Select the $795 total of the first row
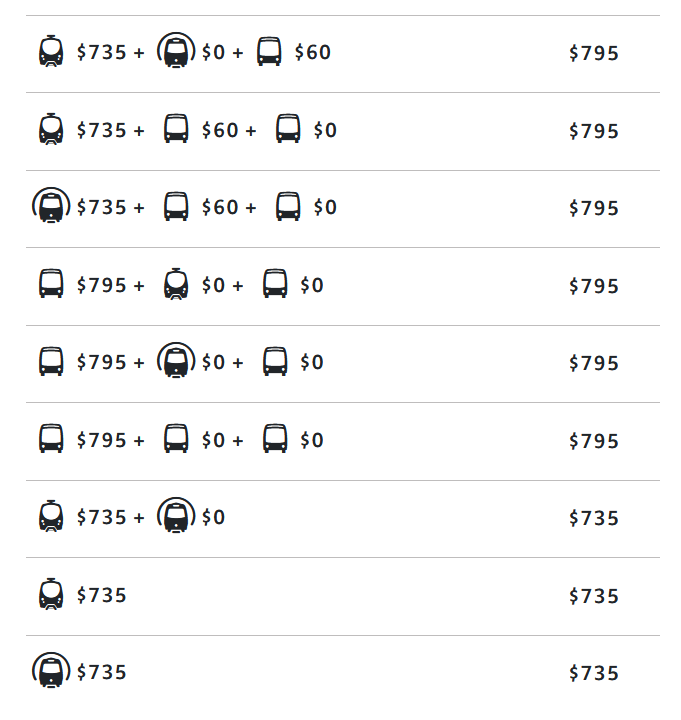The height and width of the screenshot is (720, 681). [x=594, y=53]
